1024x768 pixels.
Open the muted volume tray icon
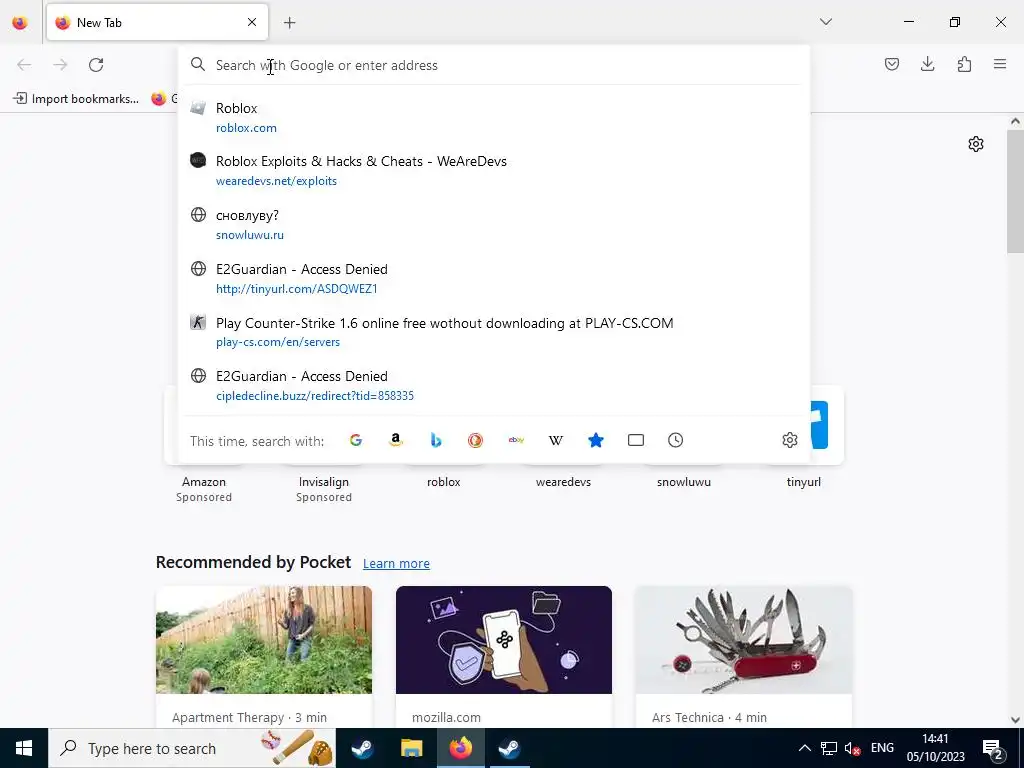852,748
